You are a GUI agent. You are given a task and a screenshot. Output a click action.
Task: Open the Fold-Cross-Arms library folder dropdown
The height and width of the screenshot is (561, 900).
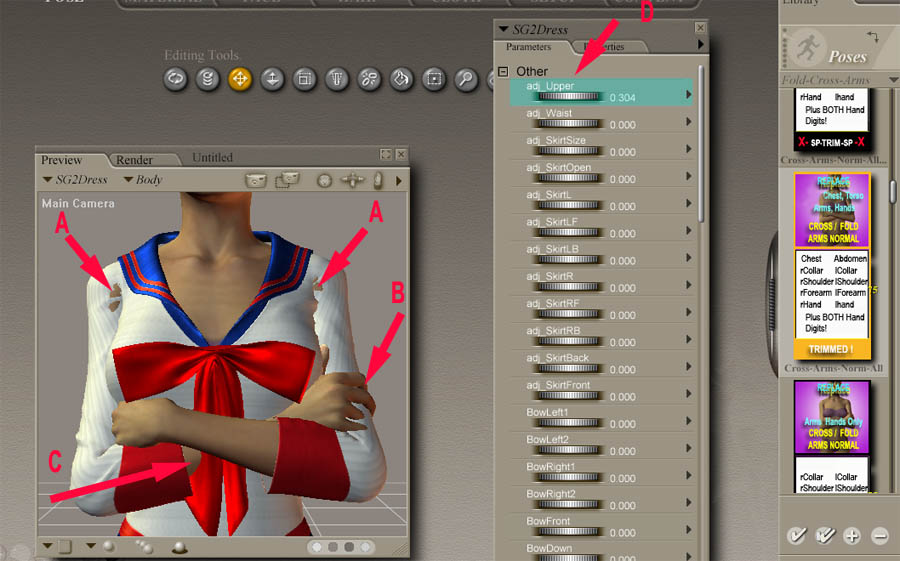[x=894, y=80]
